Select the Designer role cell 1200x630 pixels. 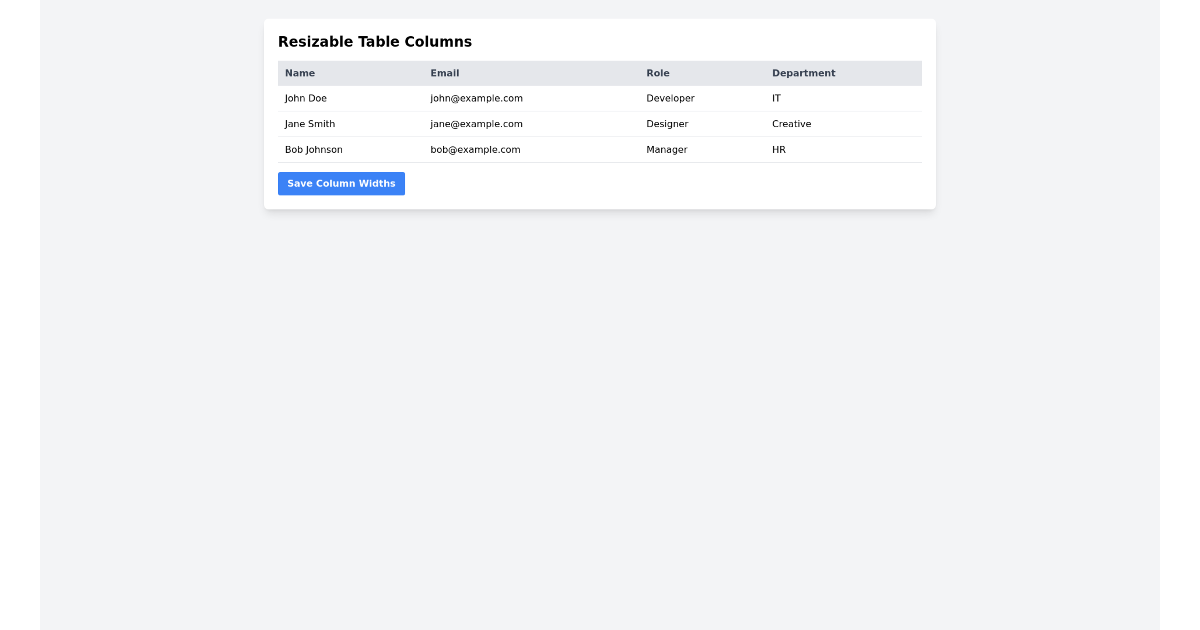tap(667, 123)
